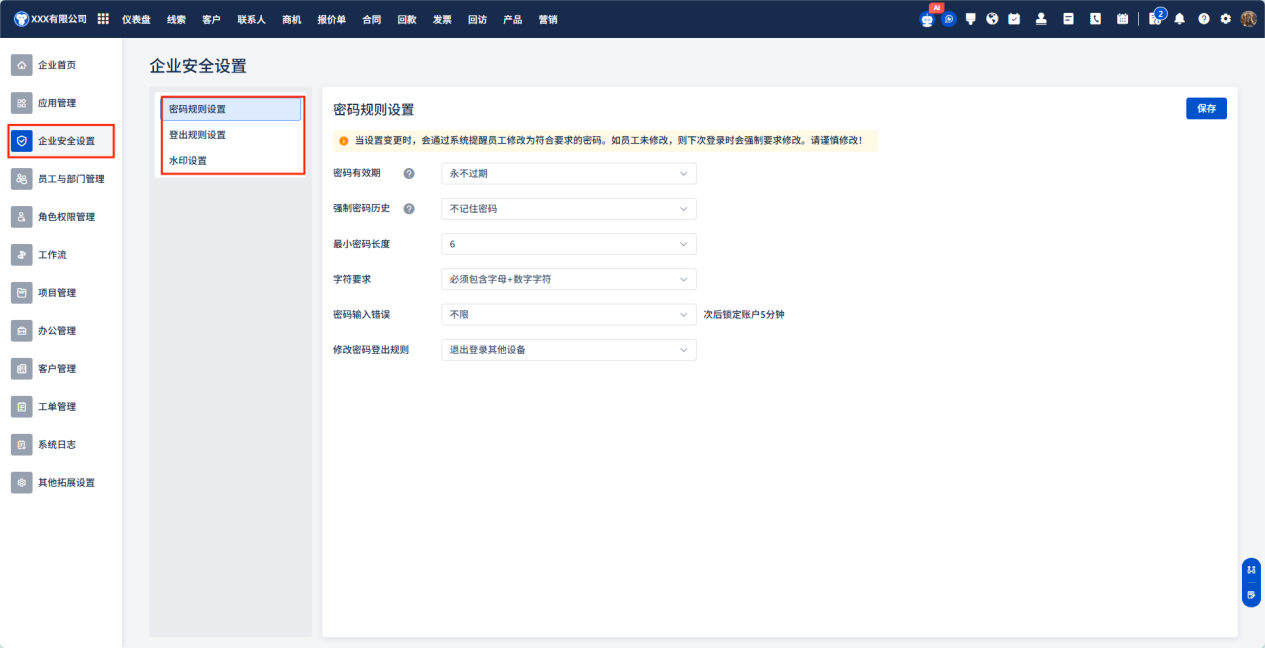Expand the 字符要求 dropdown
The image size is (1265, 648).
click(568, 279)
